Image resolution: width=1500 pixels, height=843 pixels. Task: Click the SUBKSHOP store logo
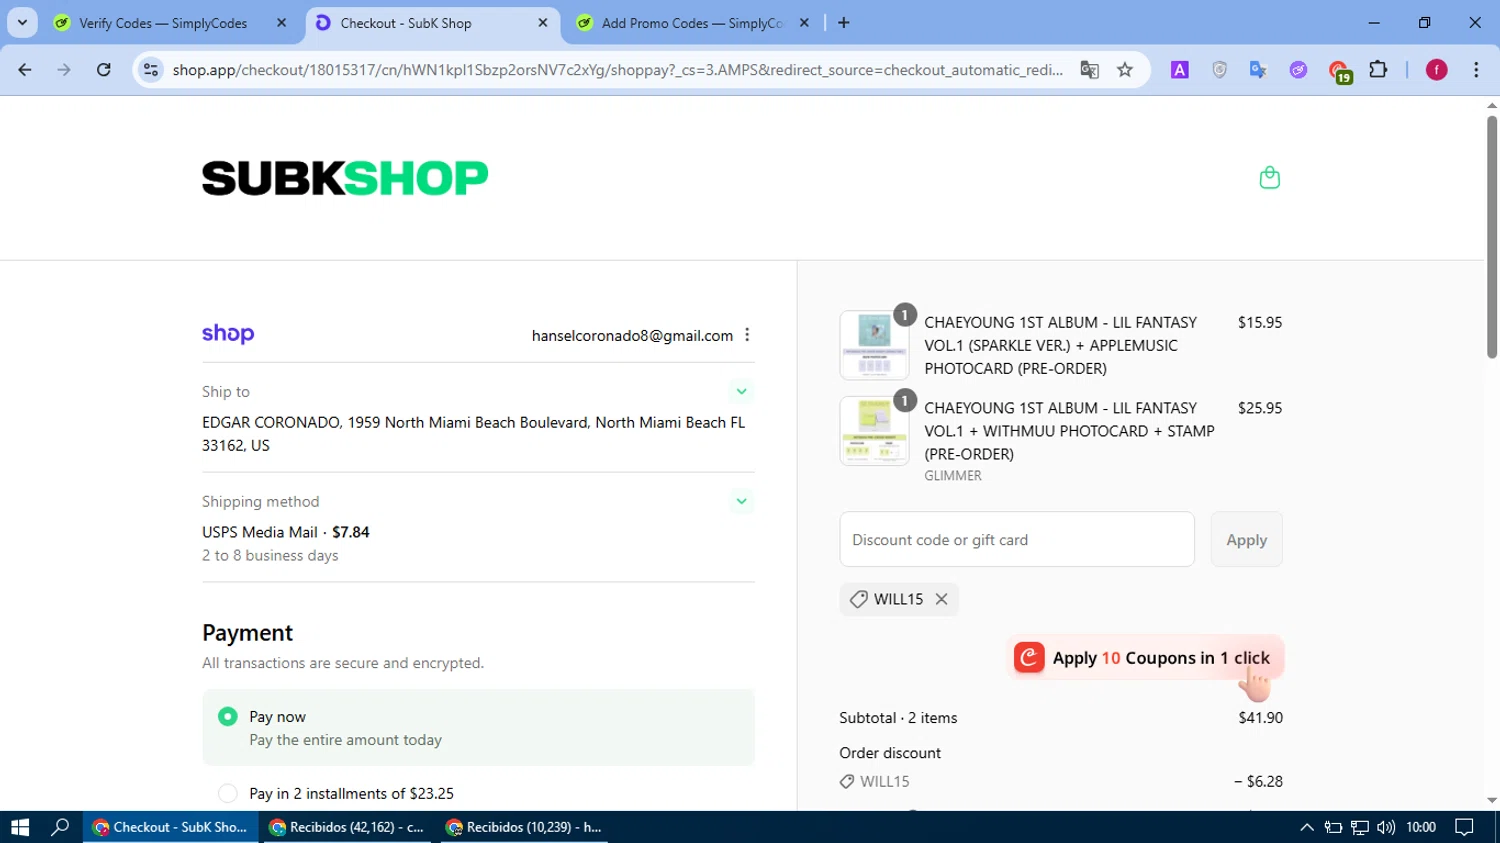[345, 178]
